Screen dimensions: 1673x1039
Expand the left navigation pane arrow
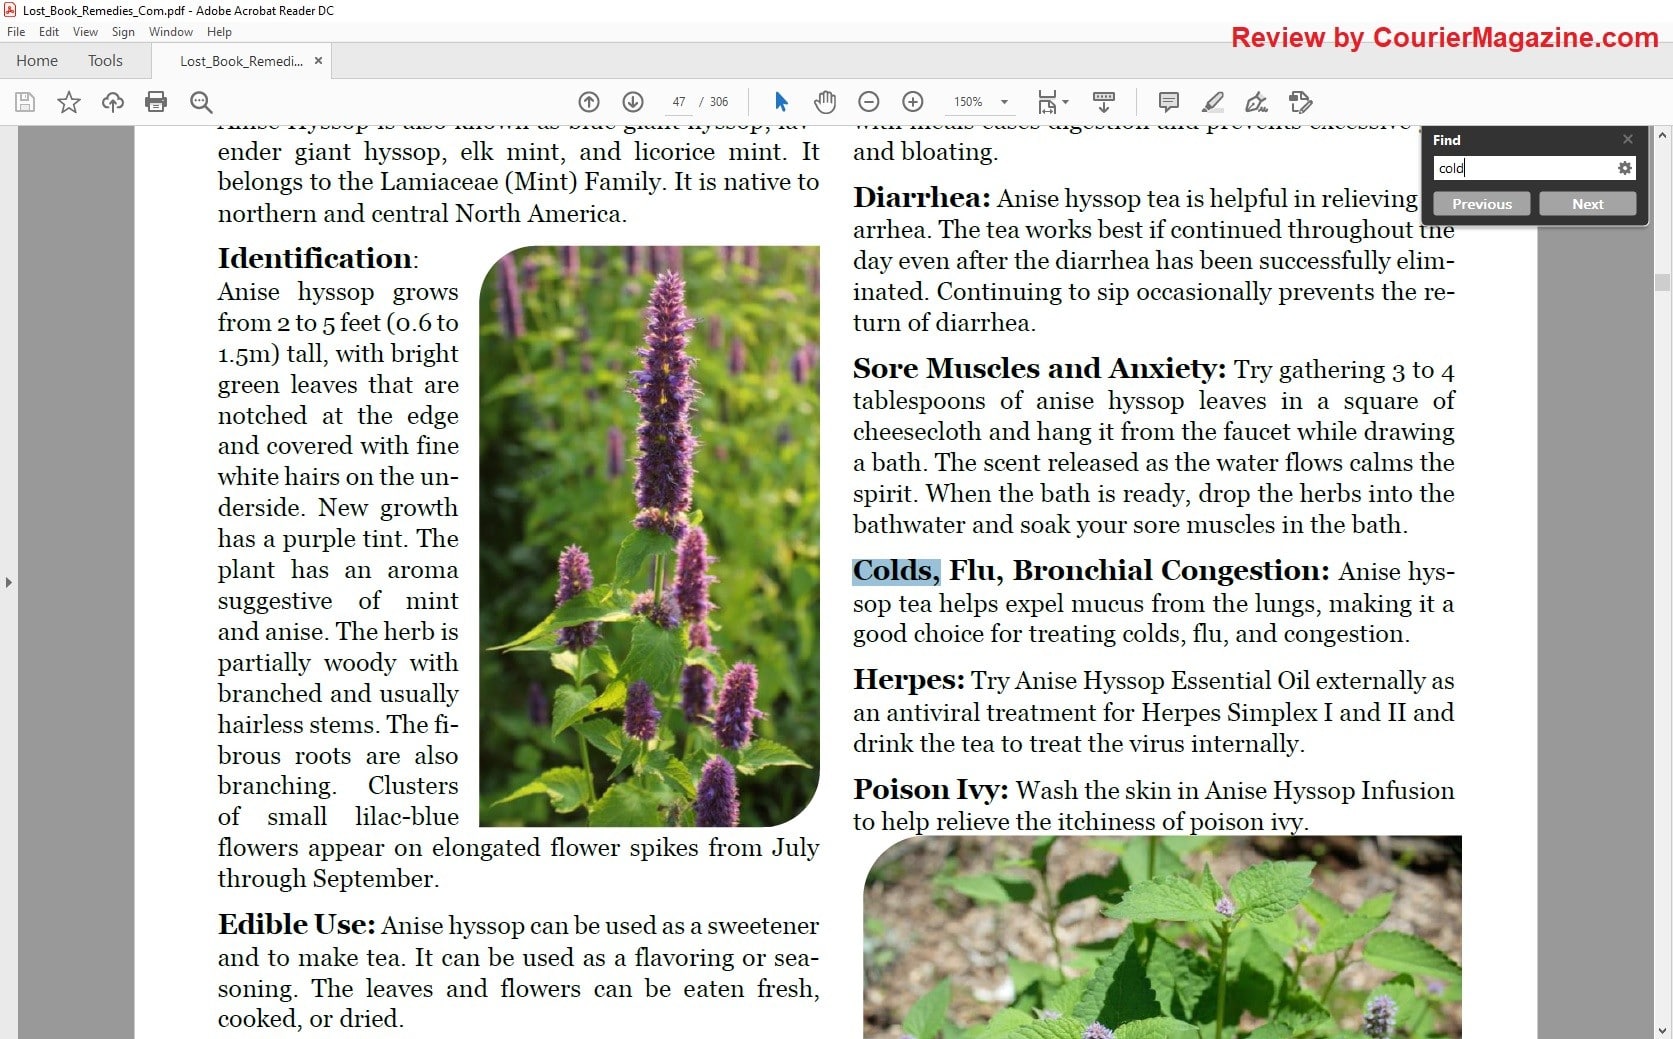[9, 582]
